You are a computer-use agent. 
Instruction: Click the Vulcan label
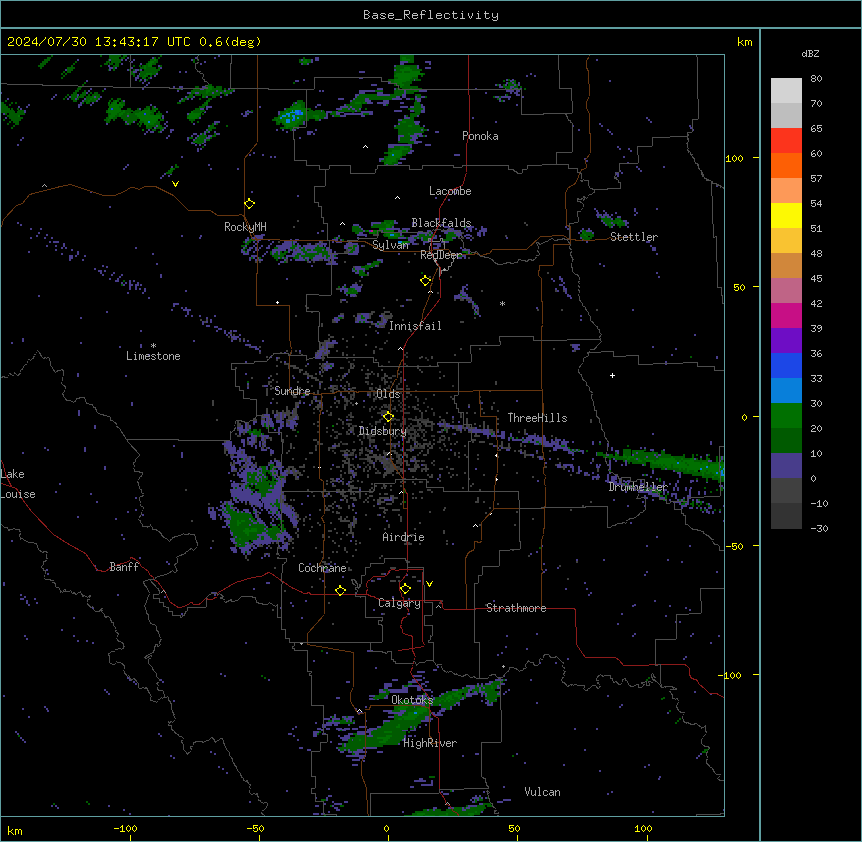point(542,792)
